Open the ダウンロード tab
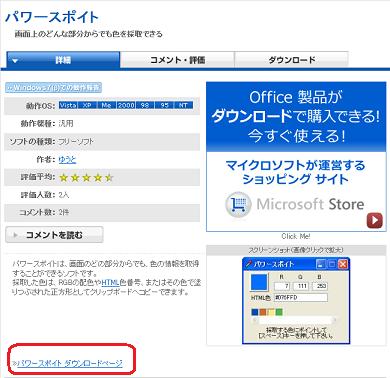Image resolution: width=390 pixels, height=378 pixels. coord(292,60)
